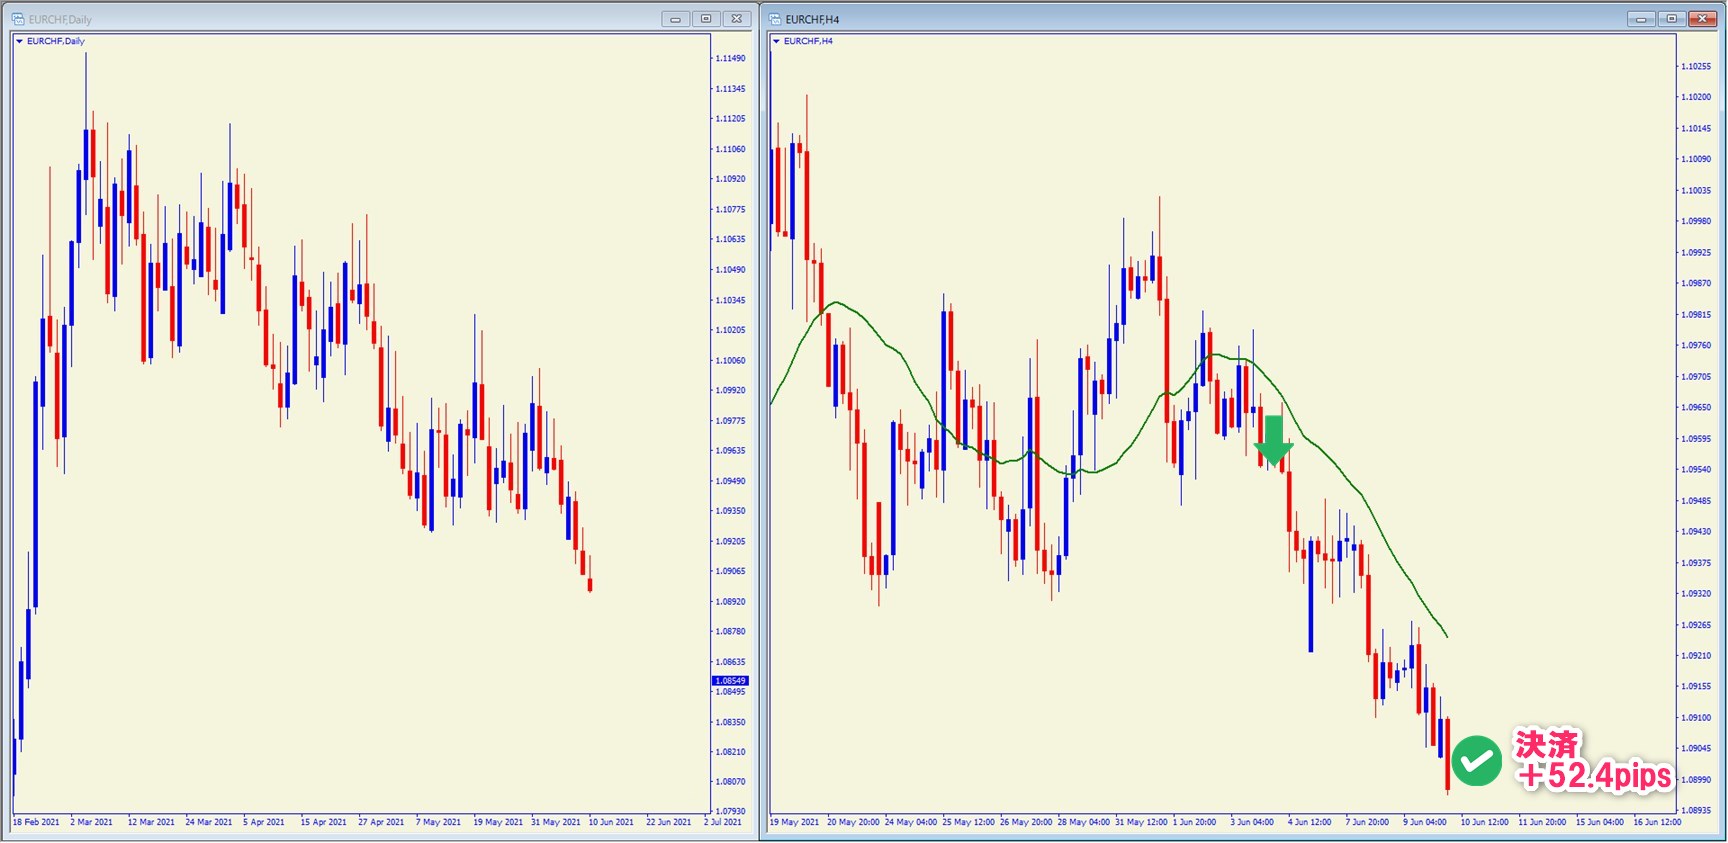Click the 27 Apr 2021 date label
This screenshot has height=843, width=1728.
click(x=381, y=822)
